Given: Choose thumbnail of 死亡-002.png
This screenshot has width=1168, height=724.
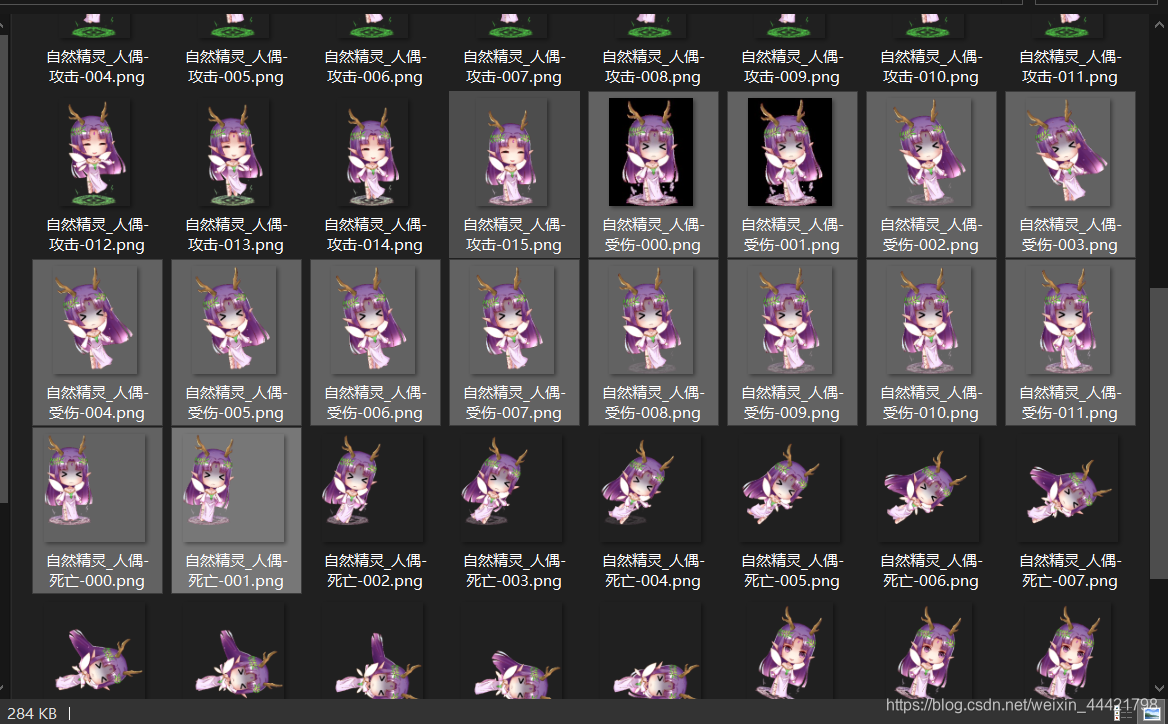Looking at the screenshot, I should coord(373,489).
